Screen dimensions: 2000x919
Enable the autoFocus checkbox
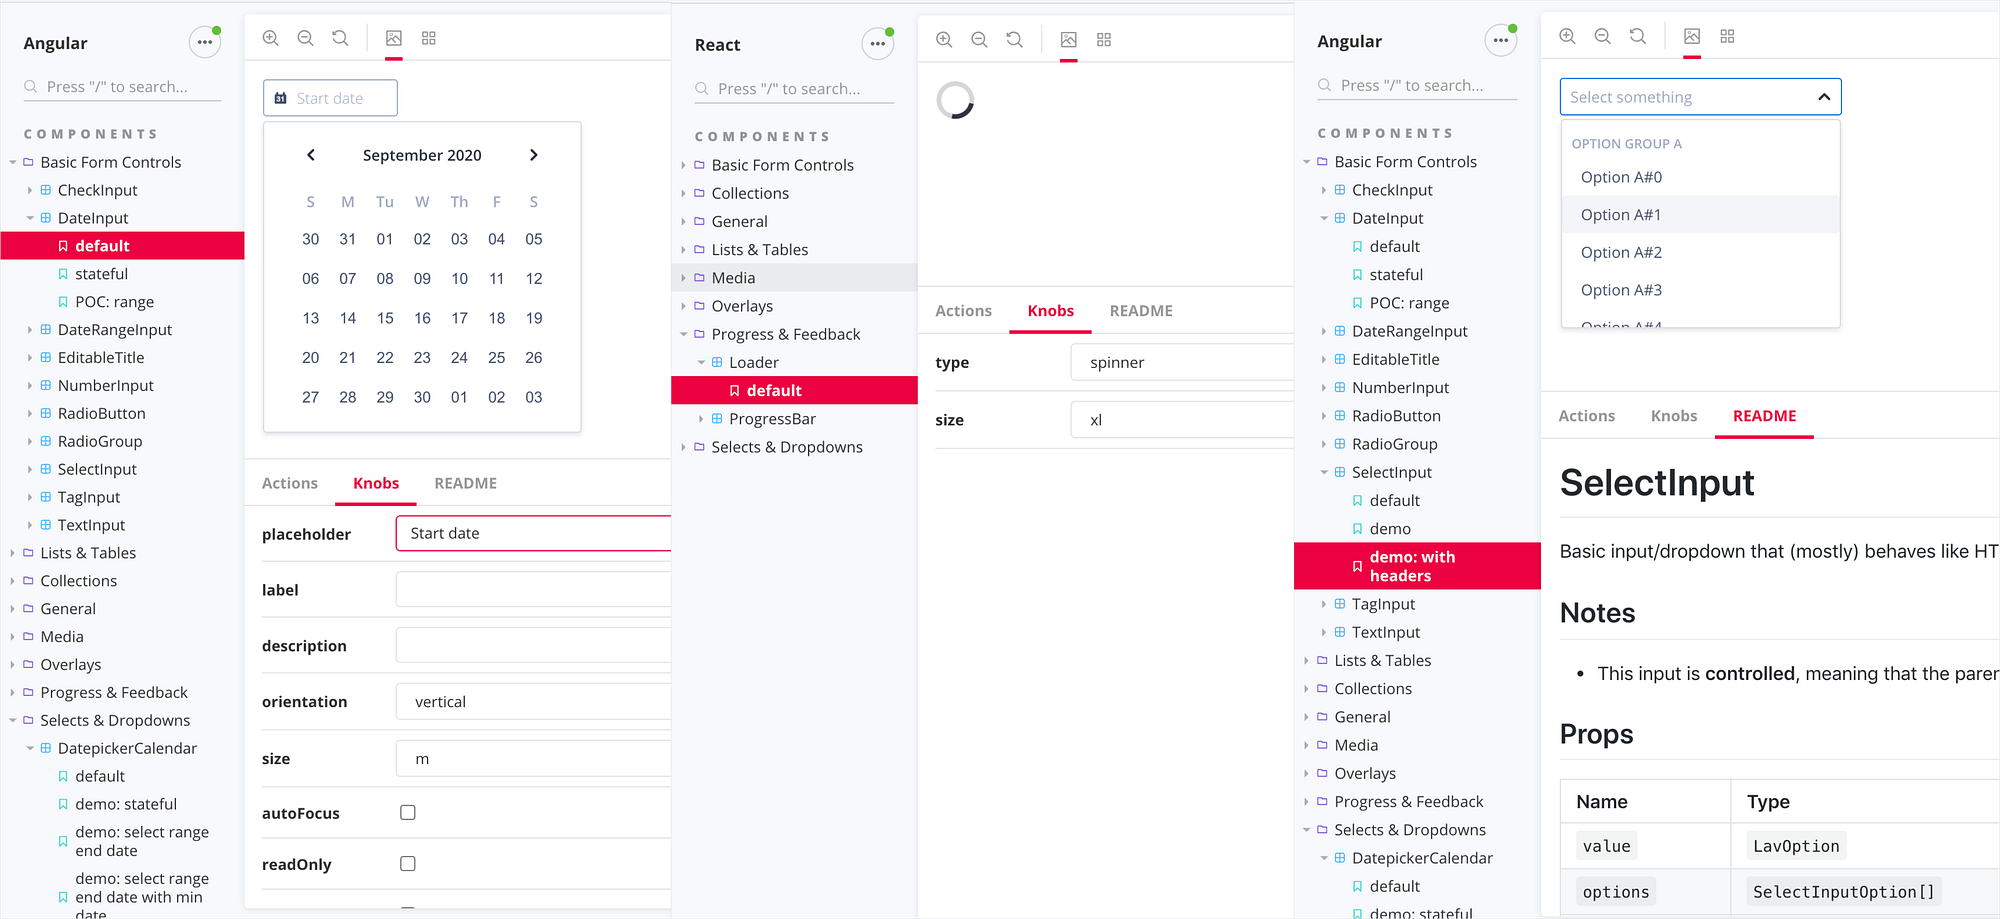click(407, 812)
